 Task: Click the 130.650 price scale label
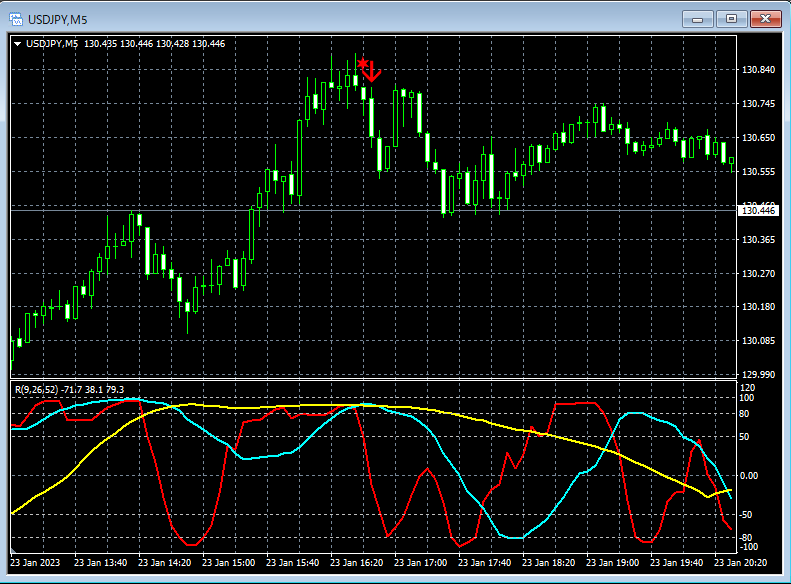tap(758, 137)
